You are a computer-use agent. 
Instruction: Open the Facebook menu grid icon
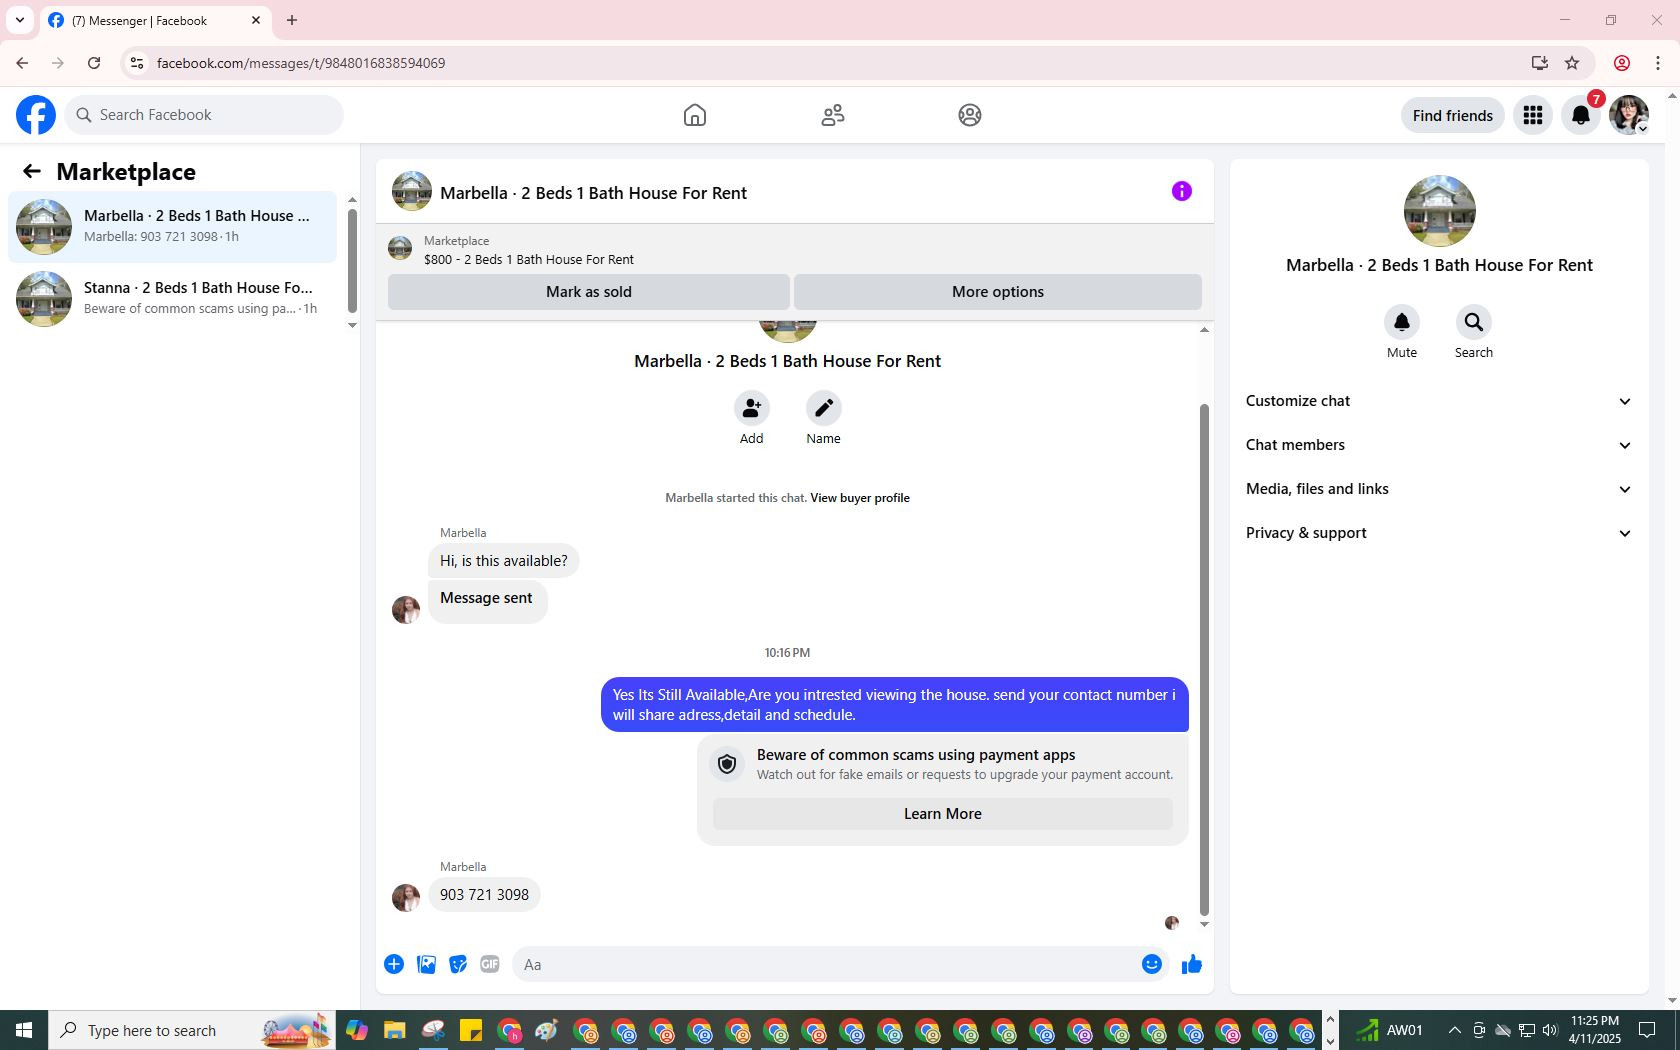pyautogui.click(x=1533, y=115)
